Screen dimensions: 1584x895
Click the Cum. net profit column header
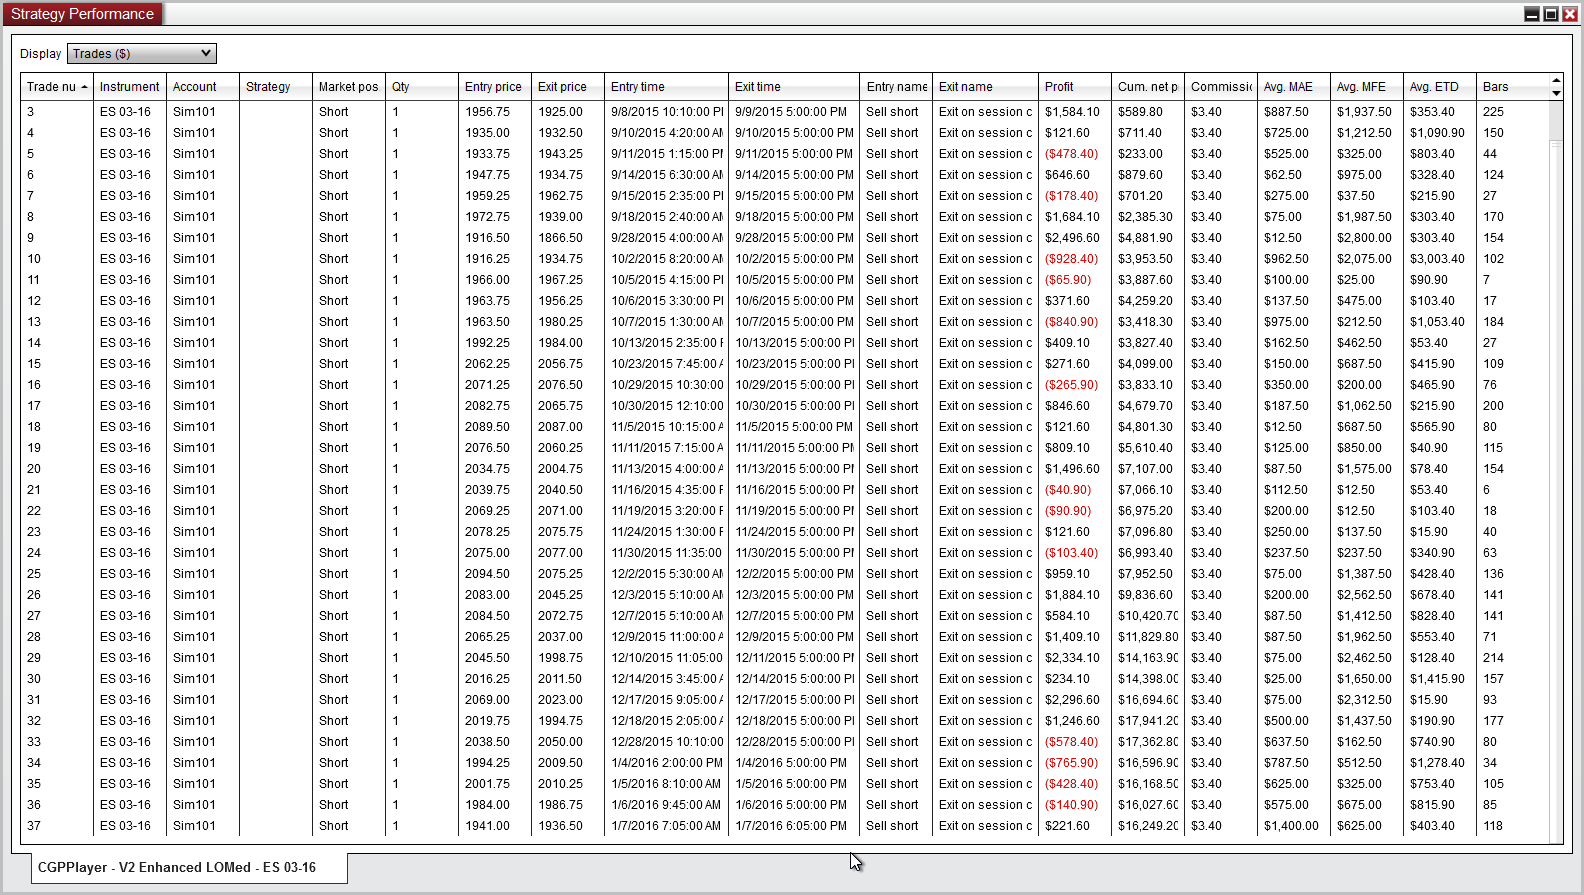point(1148,87)
